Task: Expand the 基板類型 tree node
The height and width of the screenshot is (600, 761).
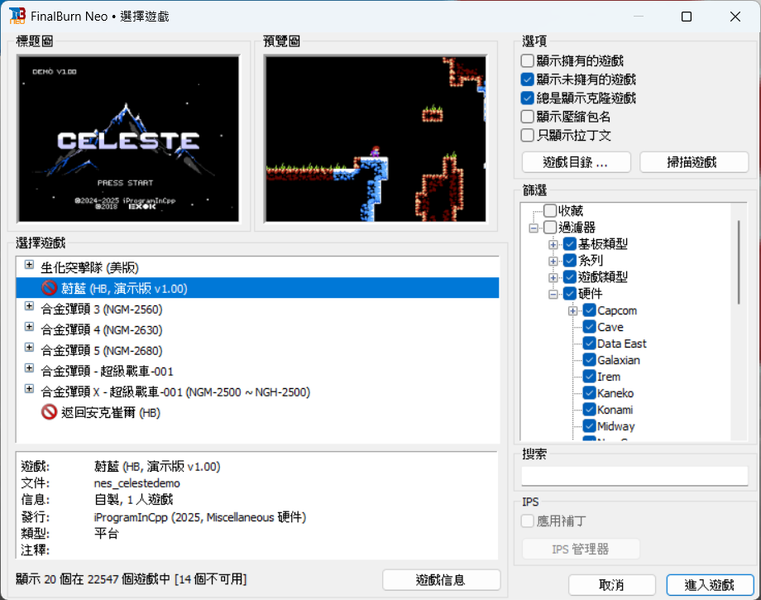Action: (x=553, y=244)
